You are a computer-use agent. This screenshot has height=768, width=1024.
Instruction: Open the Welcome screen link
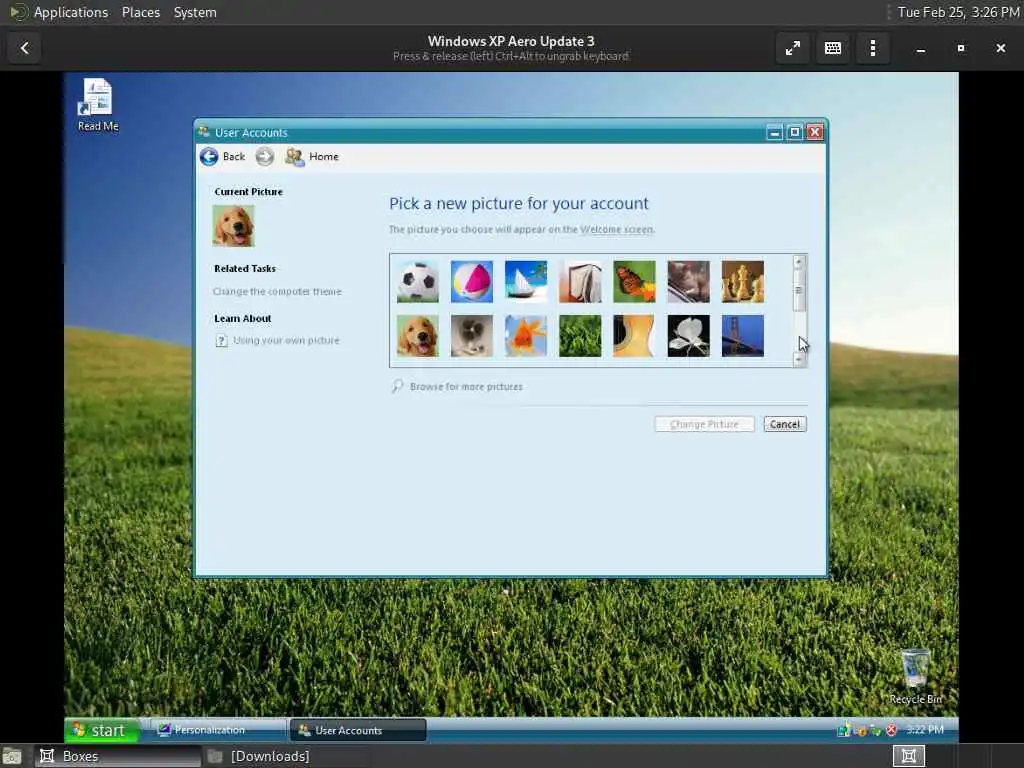click(616, 229)
